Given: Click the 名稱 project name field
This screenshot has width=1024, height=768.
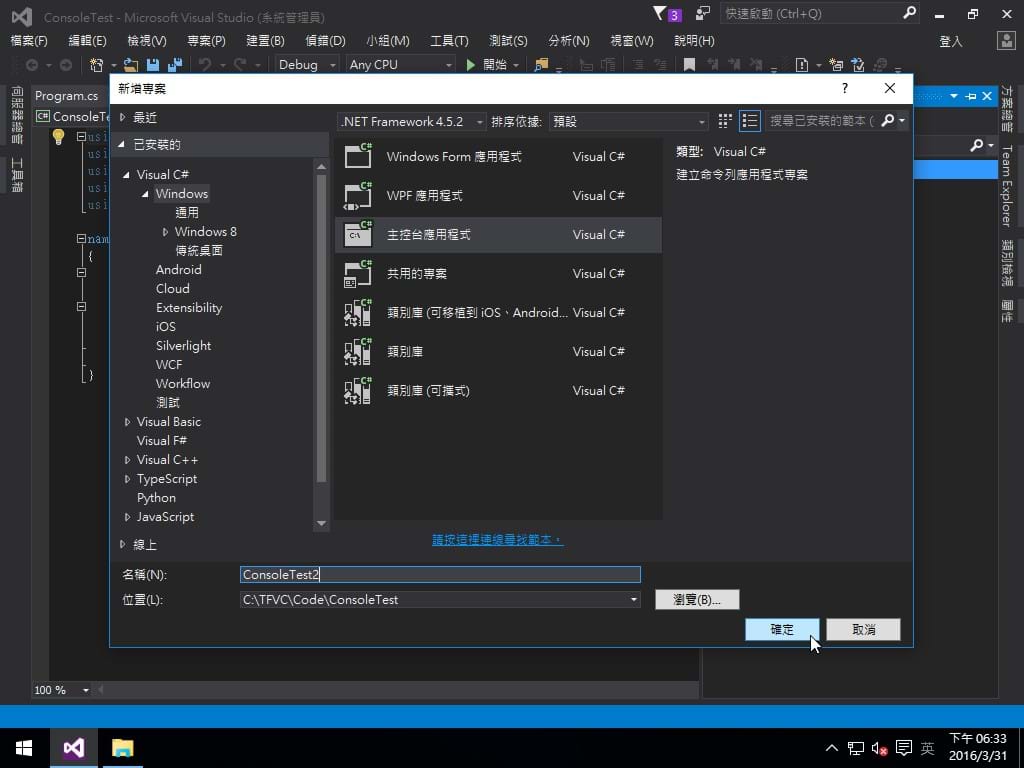Looking at the screenshot, I should click(440, 575).
